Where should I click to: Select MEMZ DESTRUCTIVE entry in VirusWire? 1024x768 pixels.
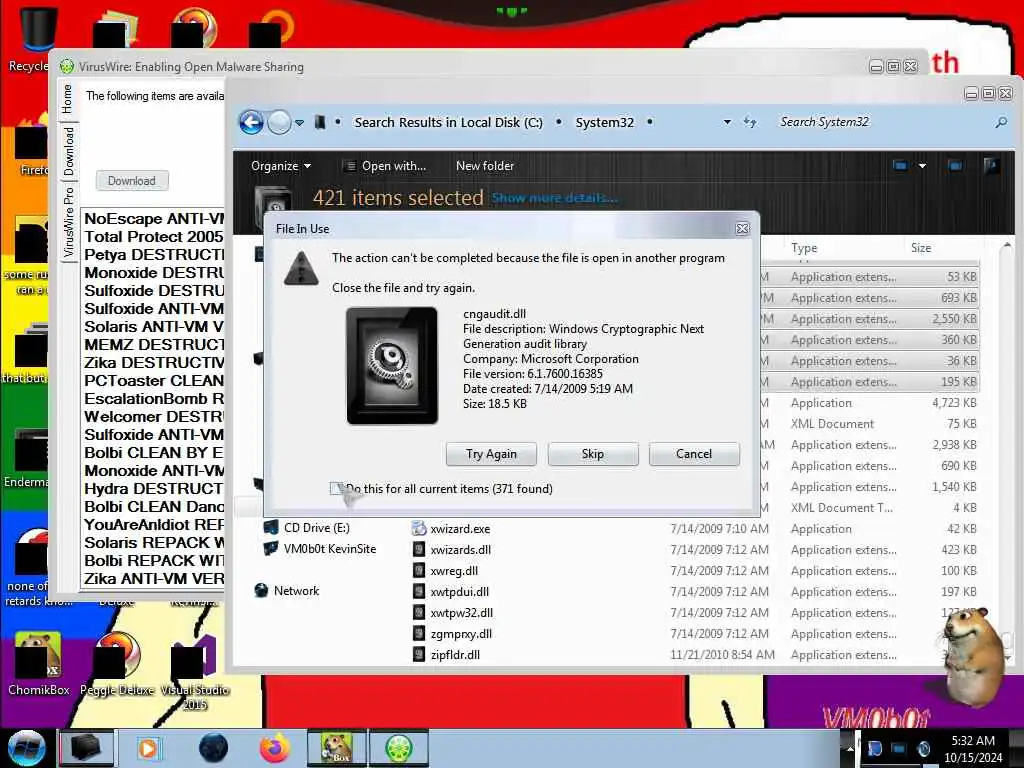[153, 344]
